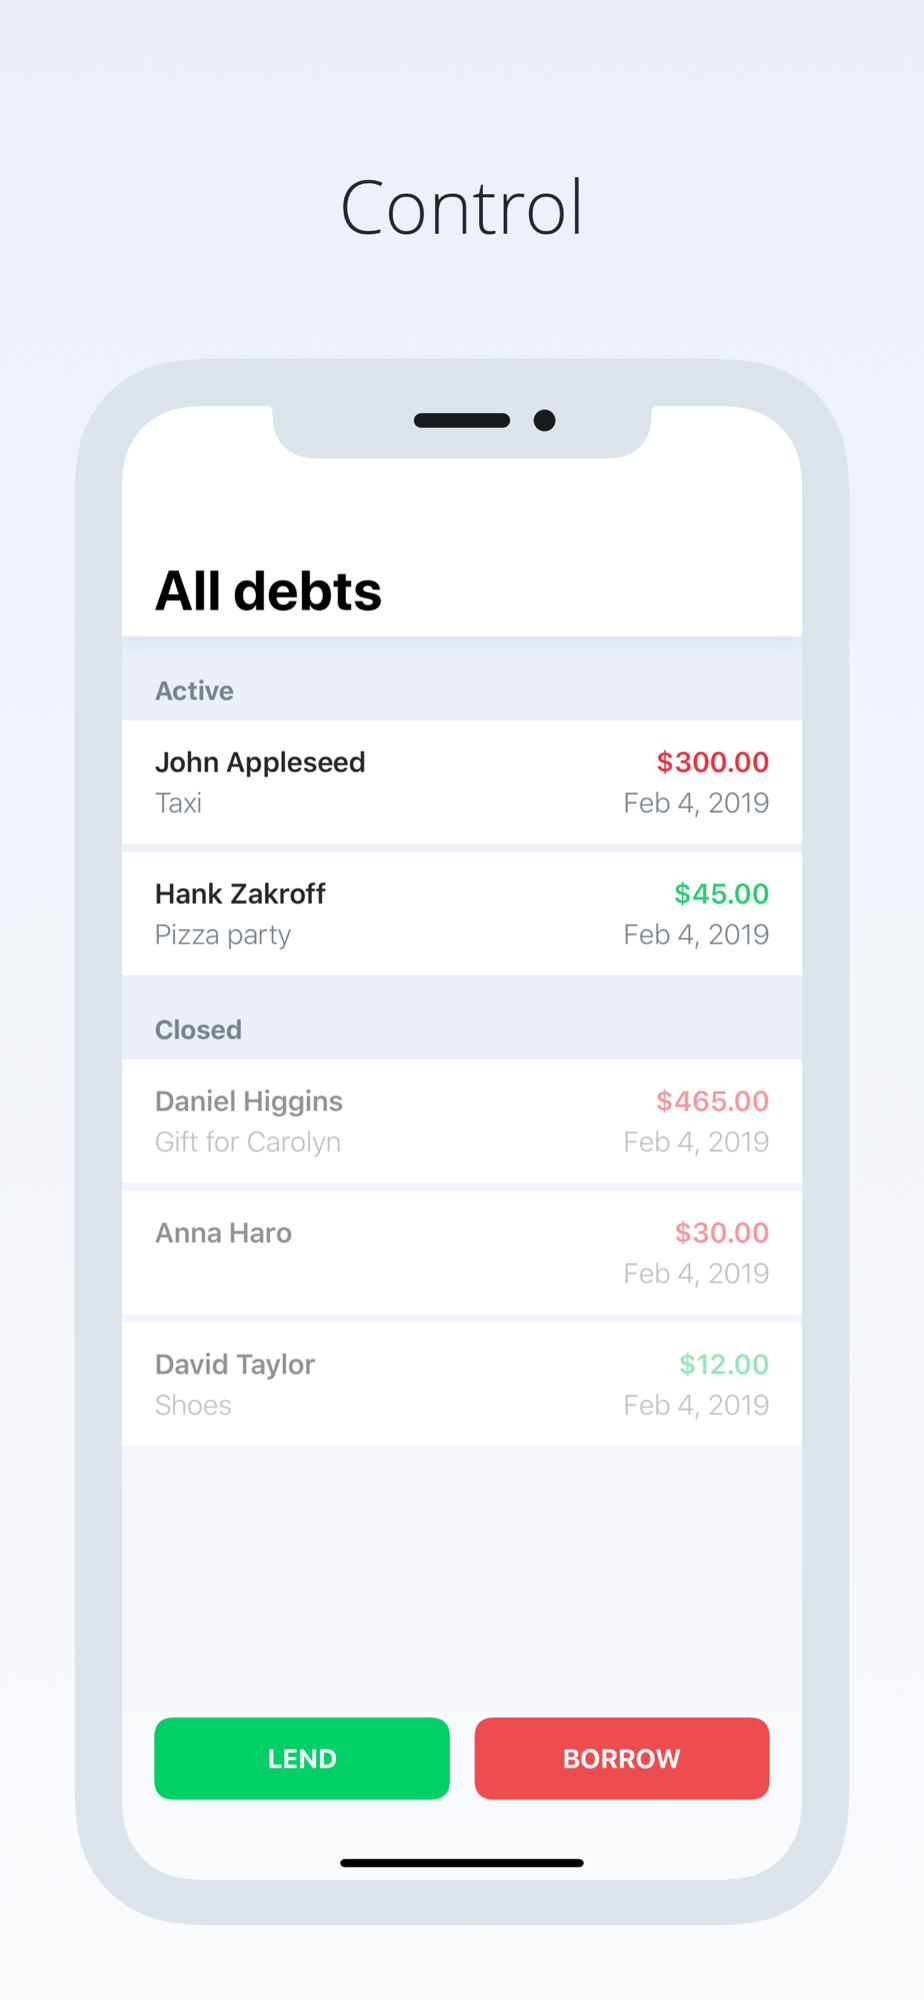Click the $12.00 amount for David Taylor
The width and height of the screenshot is (924, 2000).
(723, 1364)
